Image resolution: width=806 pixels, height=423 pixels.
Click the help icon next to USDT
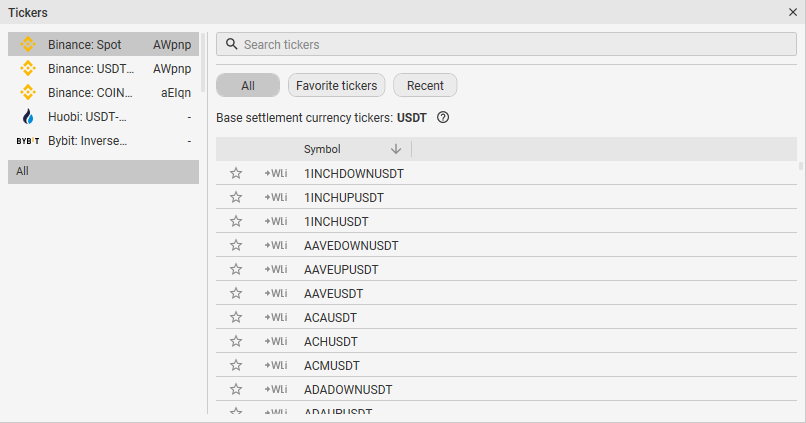(x=443, y=117)
